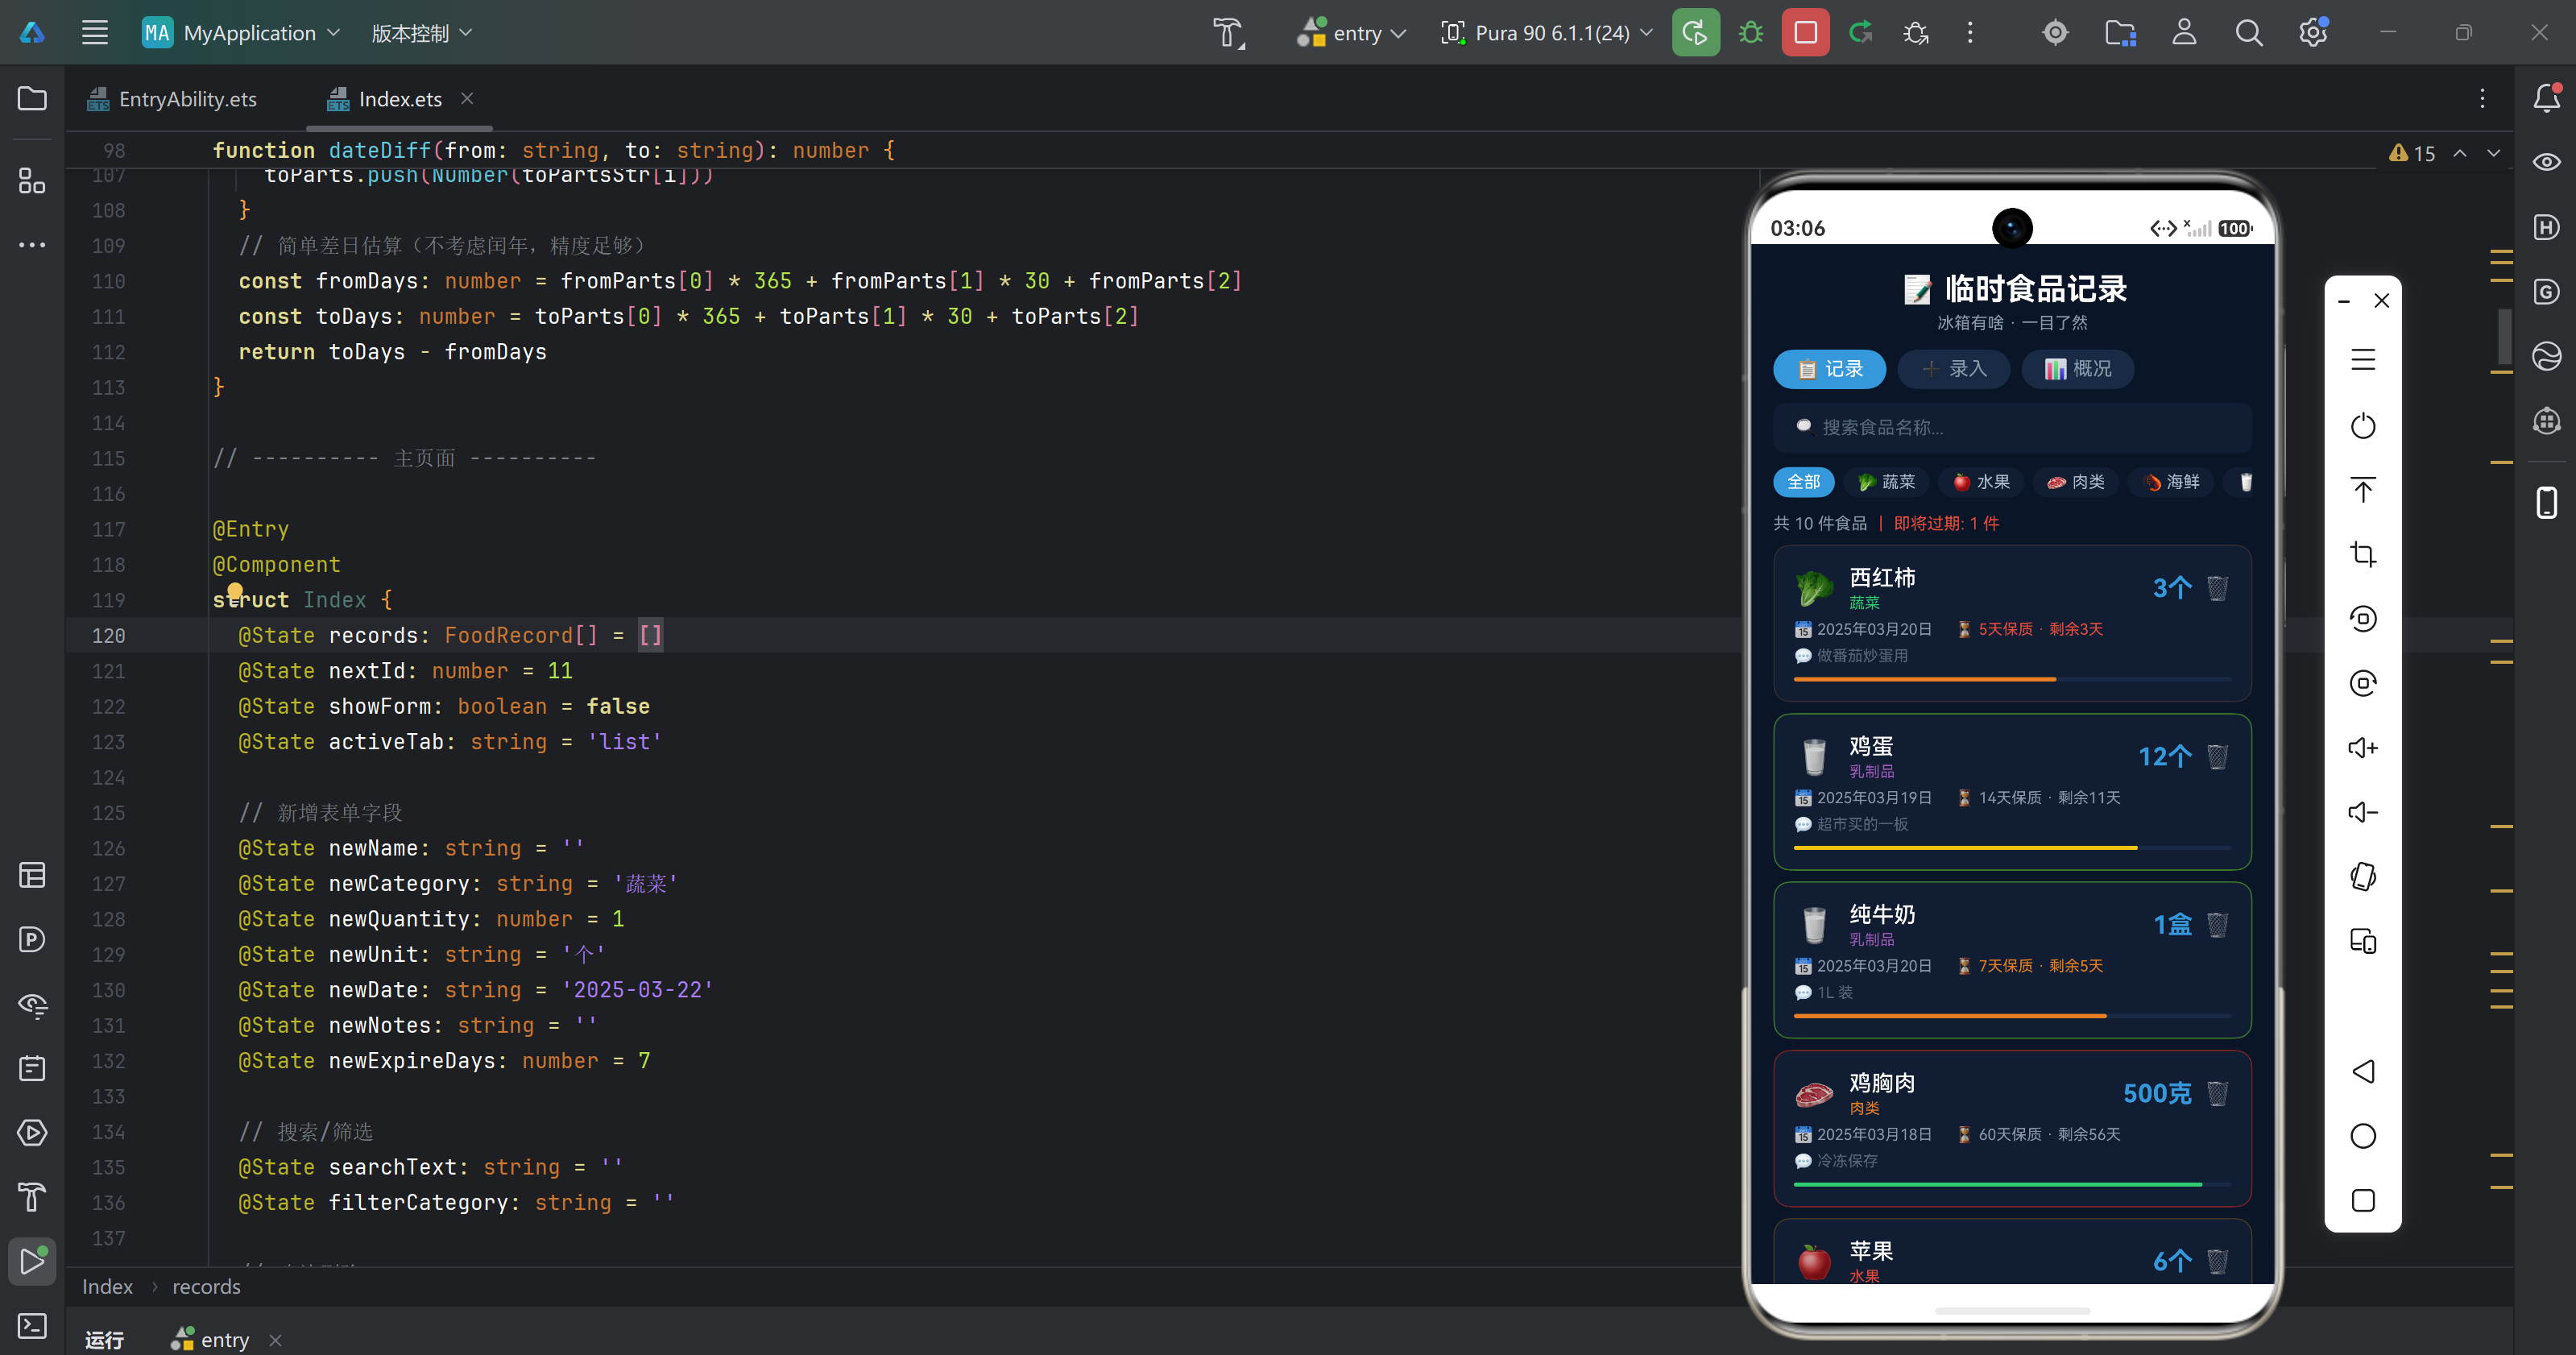Open the toolbar more-actions menu
The image size is (2576, 1355).
click(x=1970, y=33)
